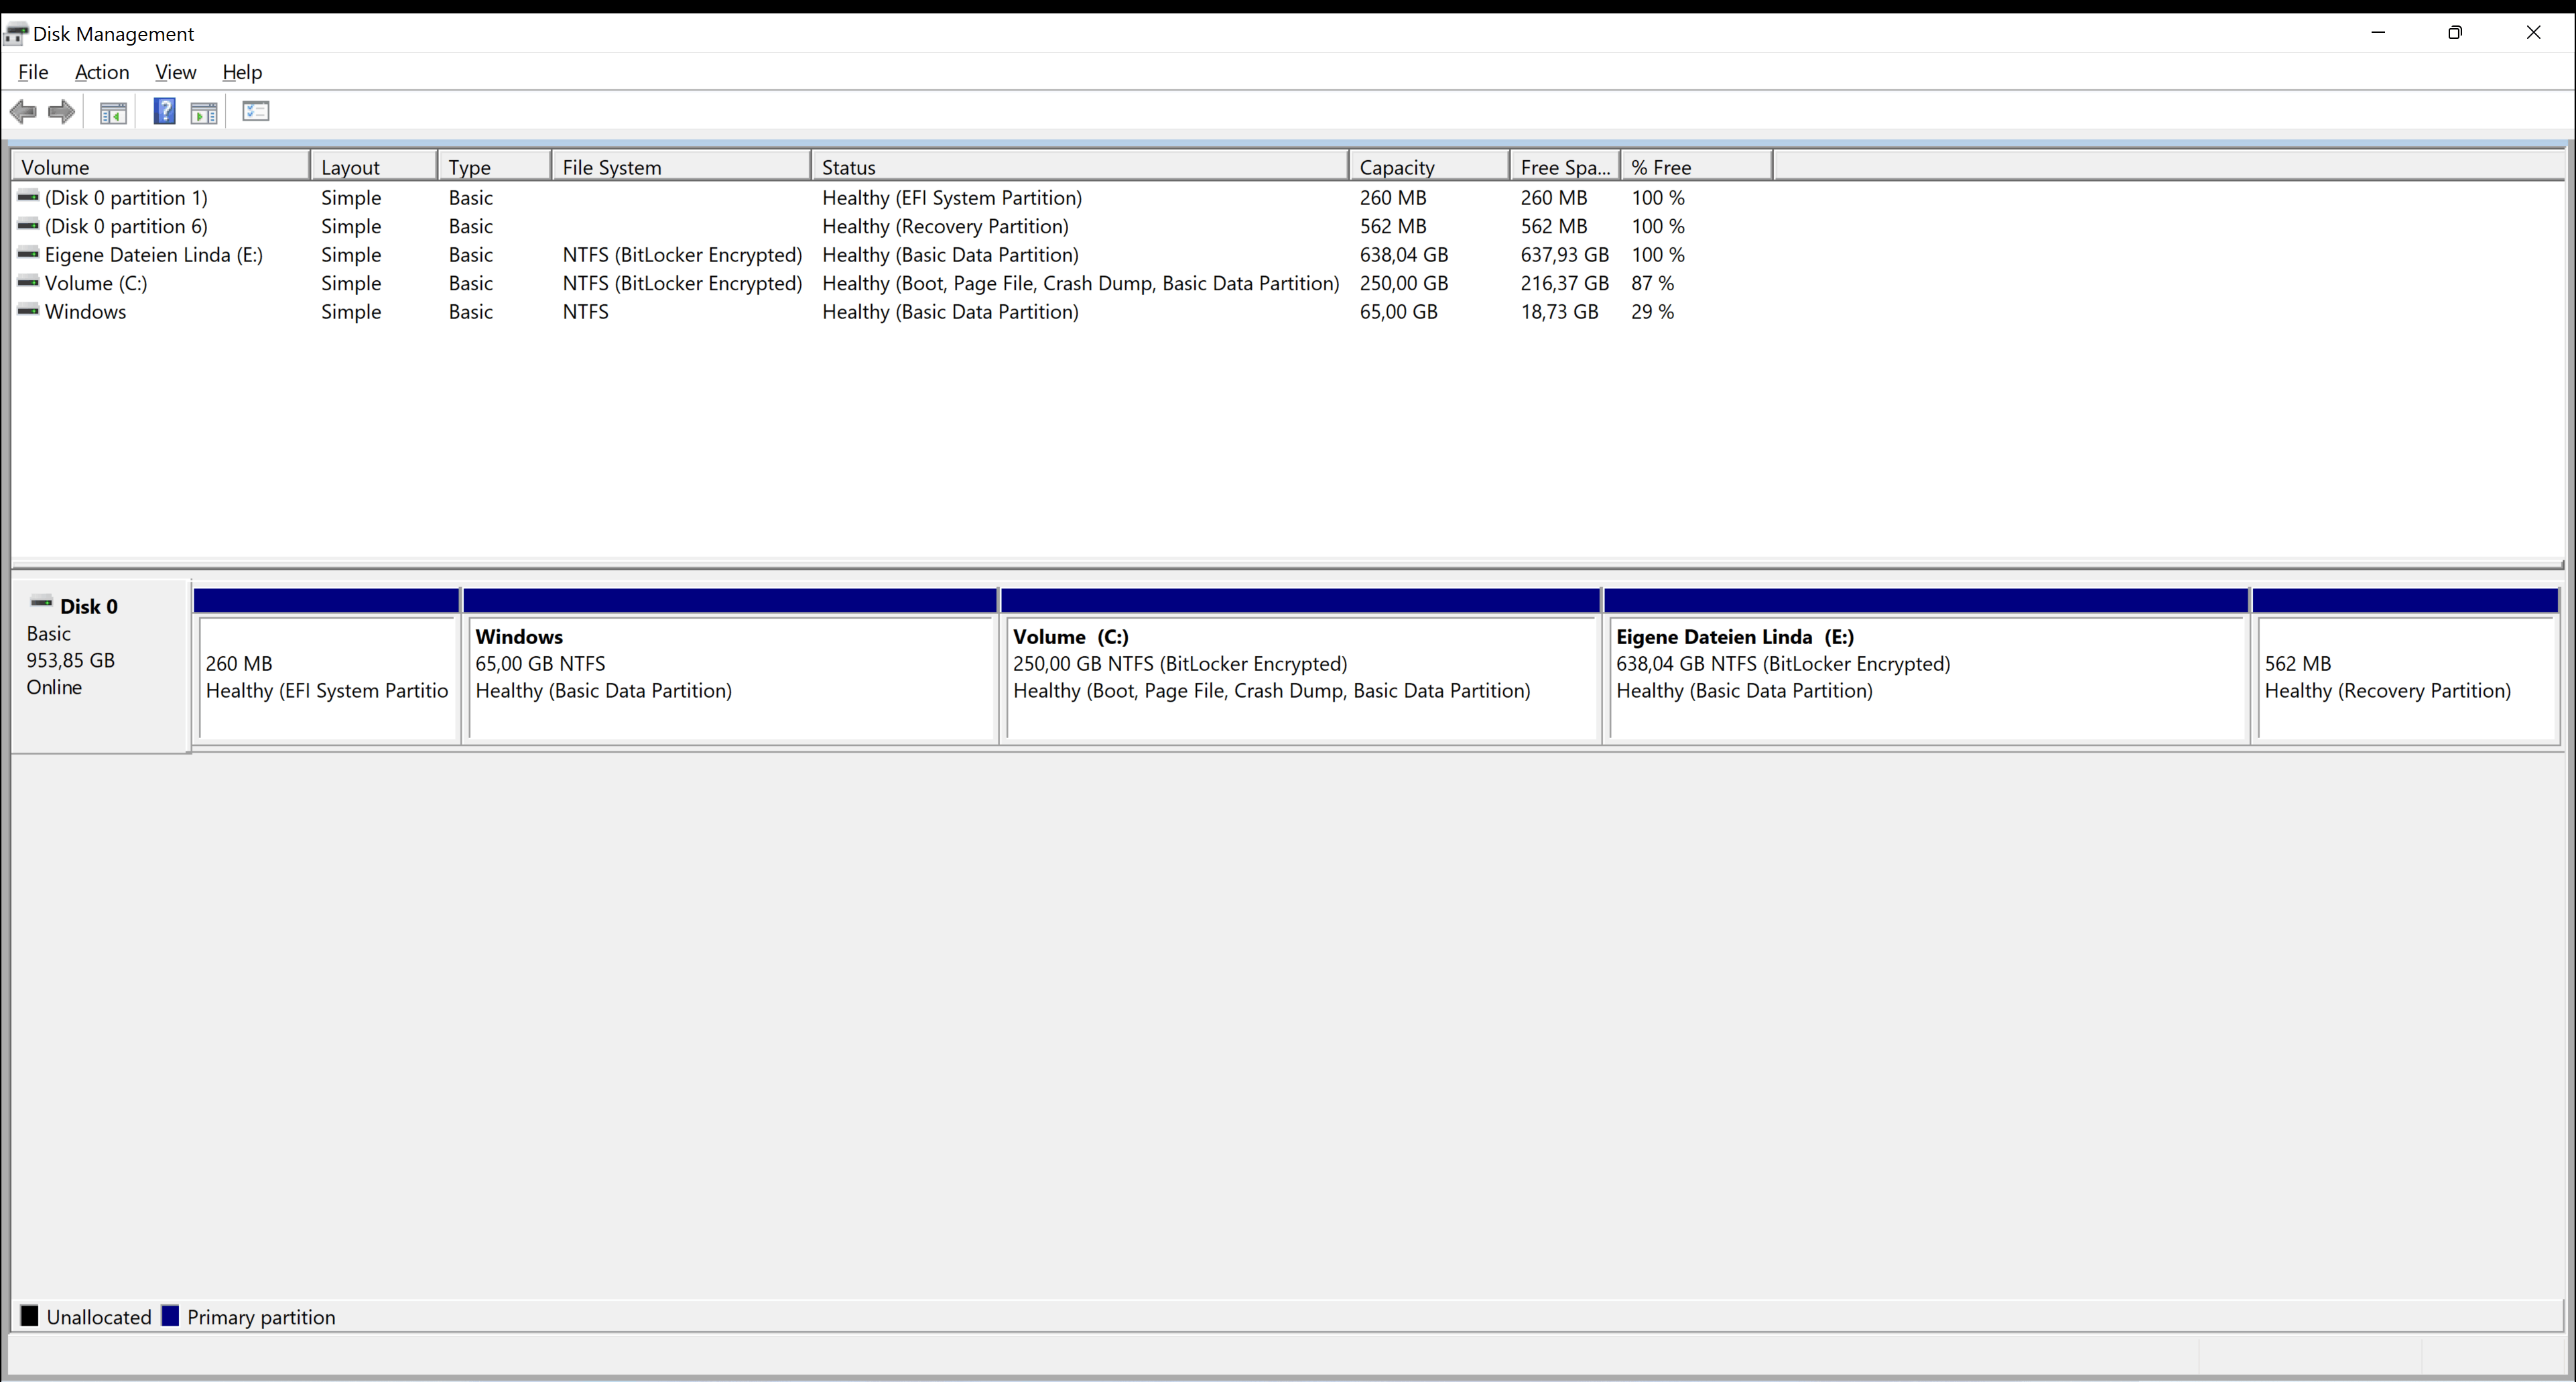Select Volume (C:) row in volume list
The width and height of the screenshot is (2576, 1382).
pos(96,283)
